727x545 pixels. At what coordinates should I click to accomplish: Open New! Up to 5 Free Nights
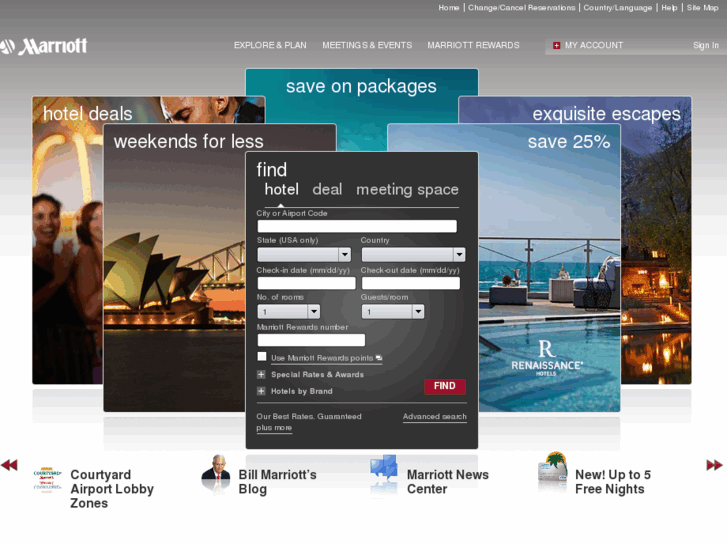[612, 482]
